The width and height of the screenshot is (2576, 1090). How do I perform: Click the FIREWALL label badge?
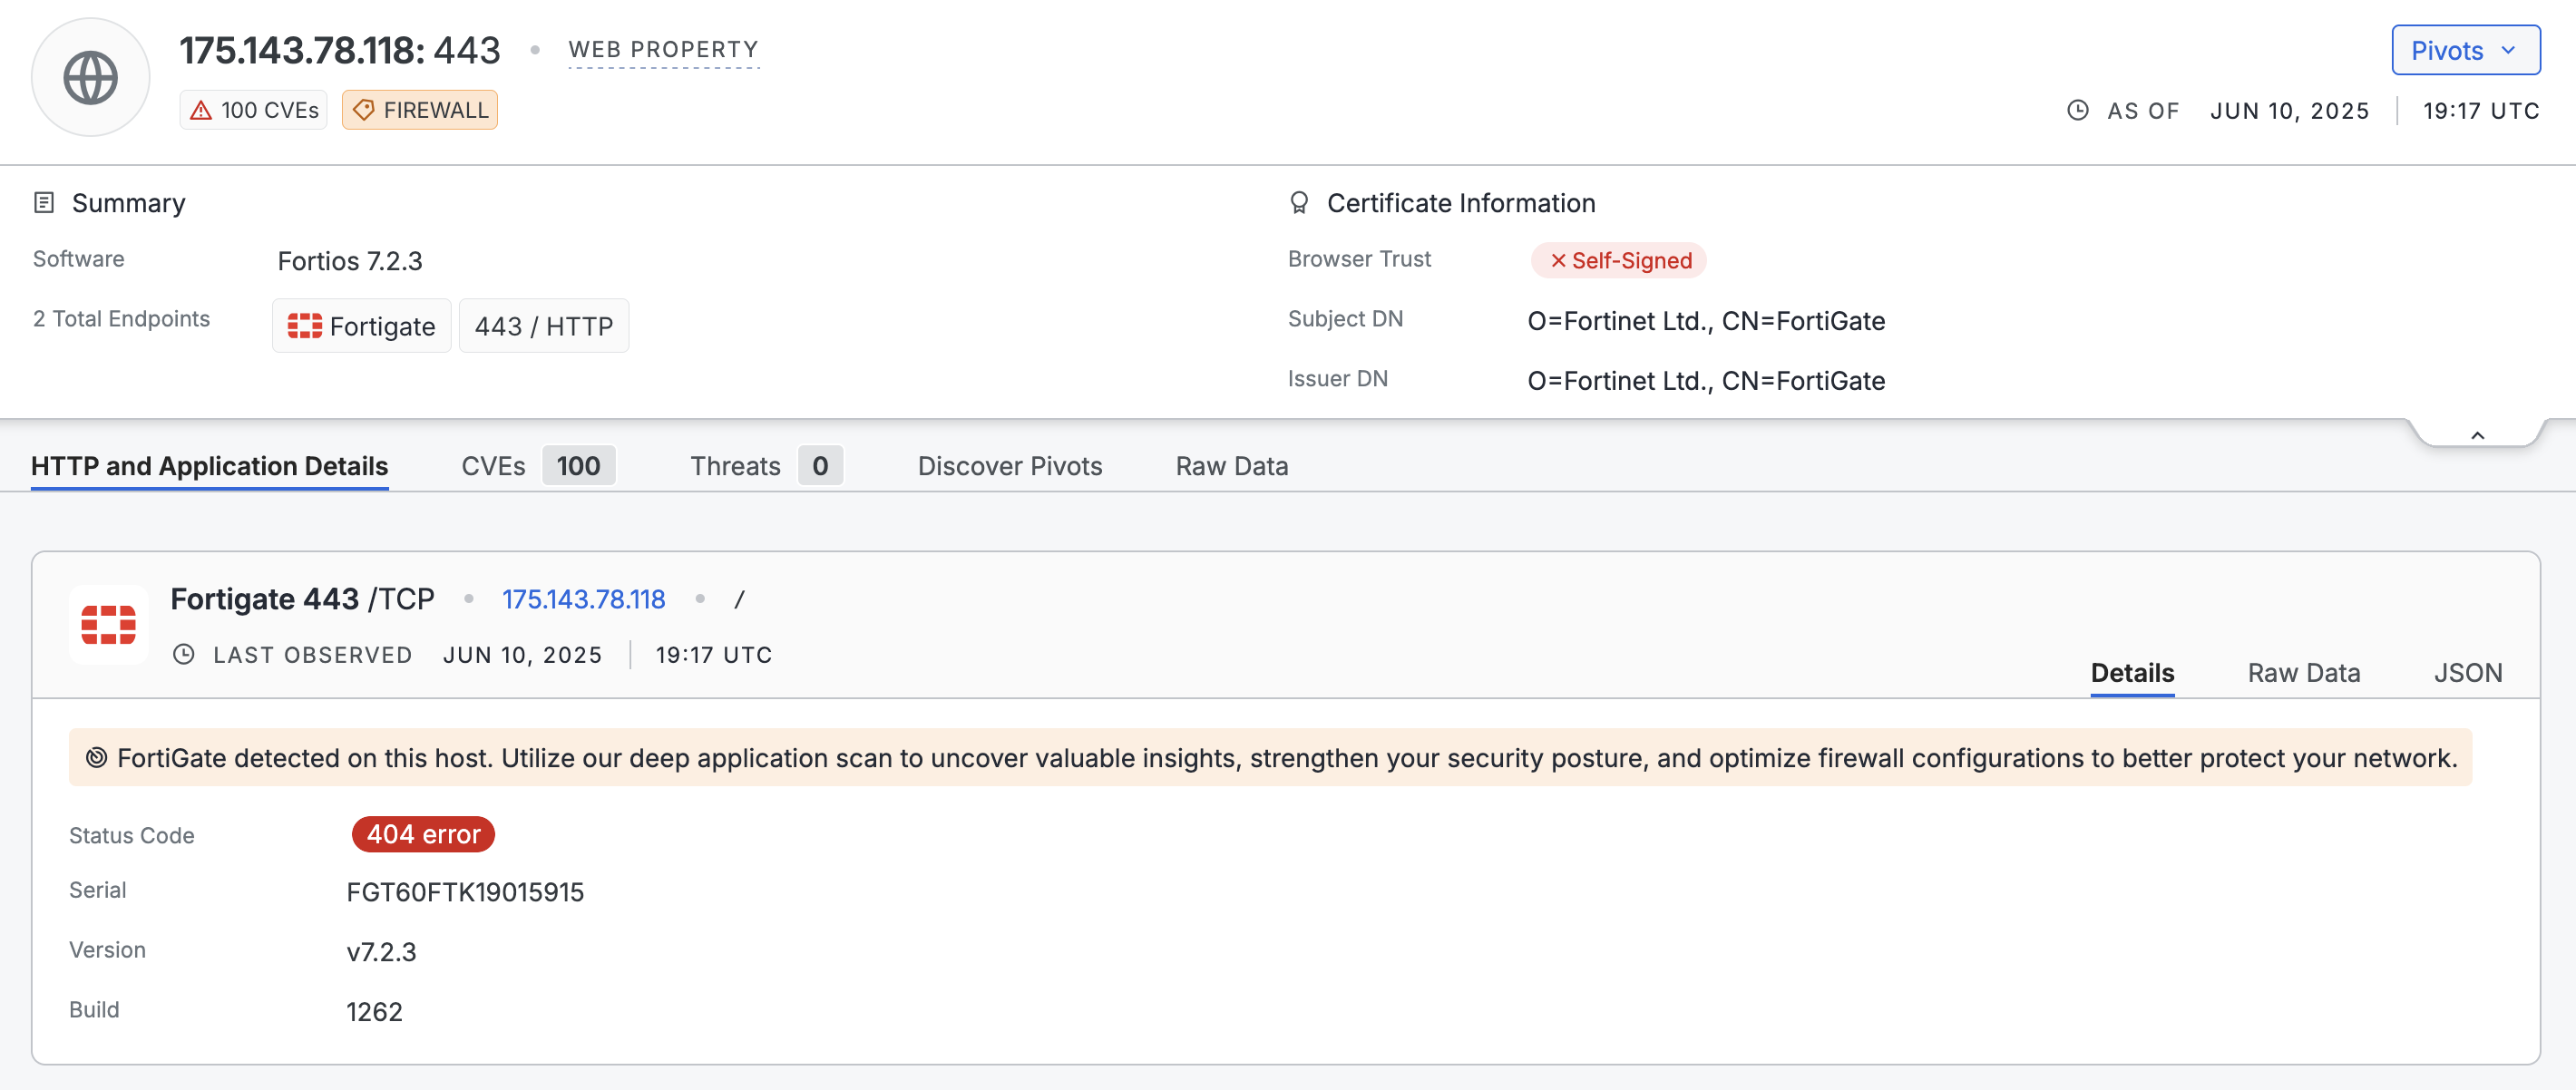point(420,110)
